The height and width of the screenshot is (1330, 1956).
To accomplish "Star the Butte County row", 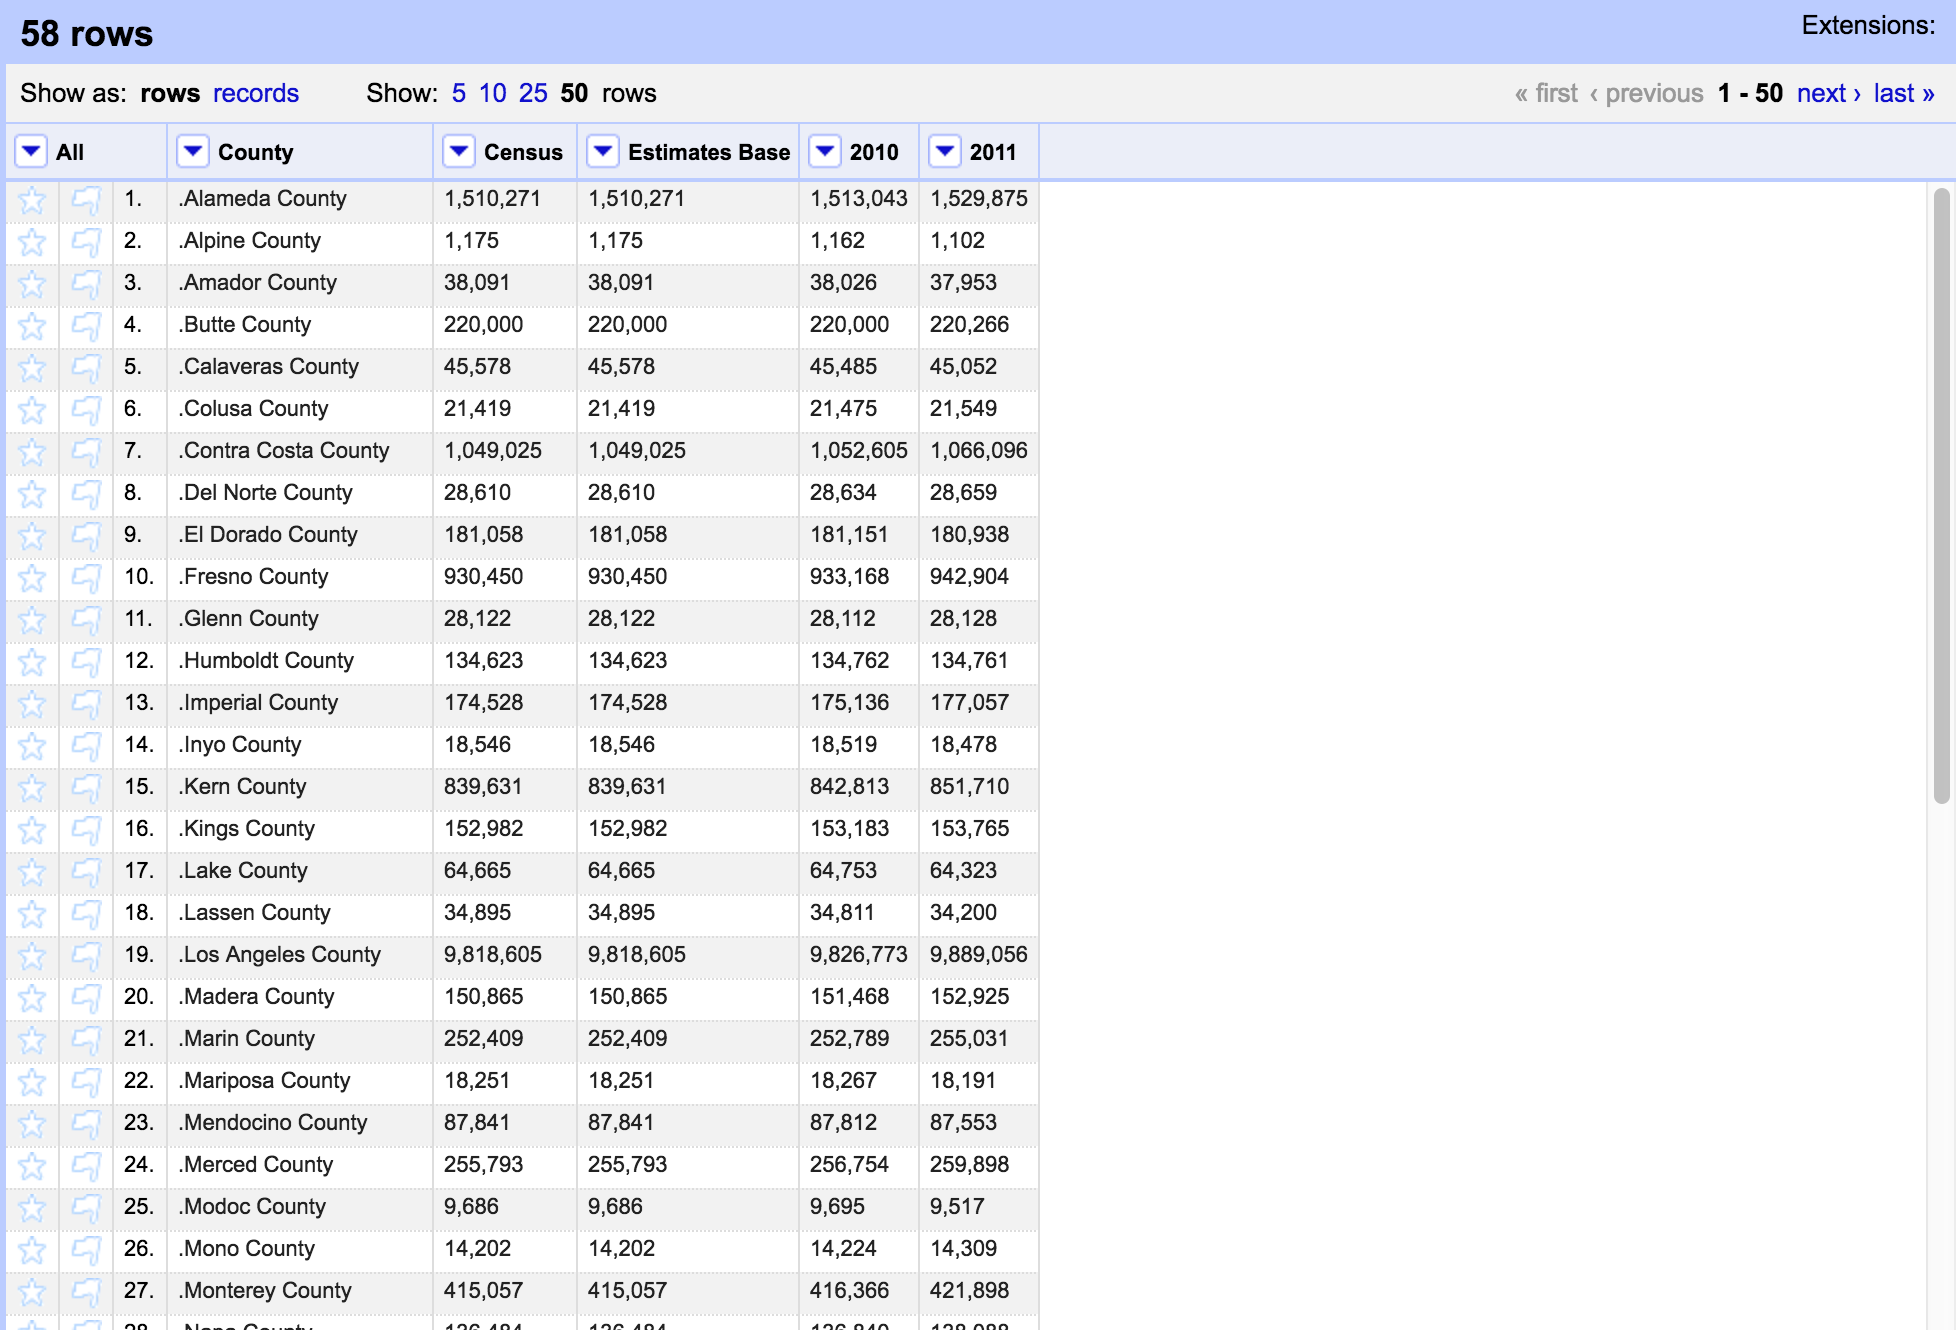I will [32, 326].
